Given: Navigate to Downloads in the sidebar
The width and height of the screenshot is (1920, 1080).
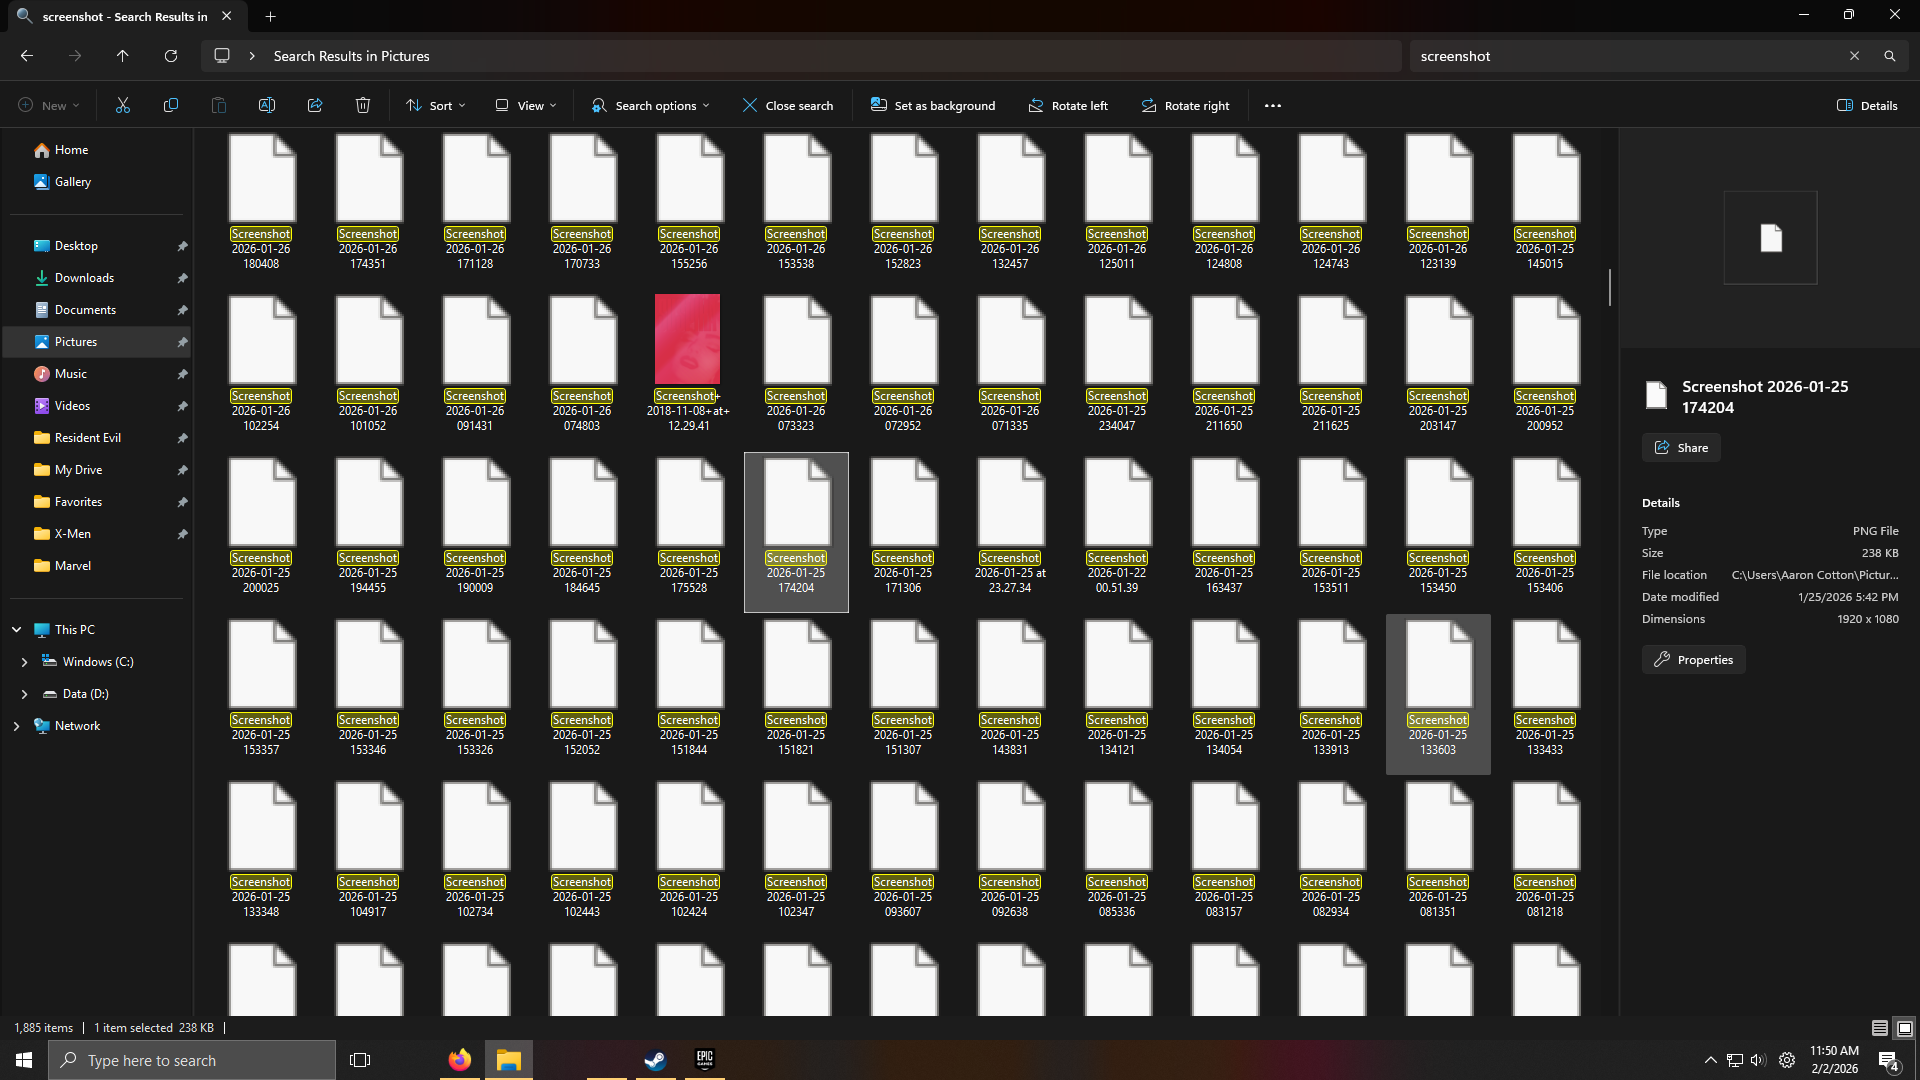Looking at the screenshot, I should 84,277.
